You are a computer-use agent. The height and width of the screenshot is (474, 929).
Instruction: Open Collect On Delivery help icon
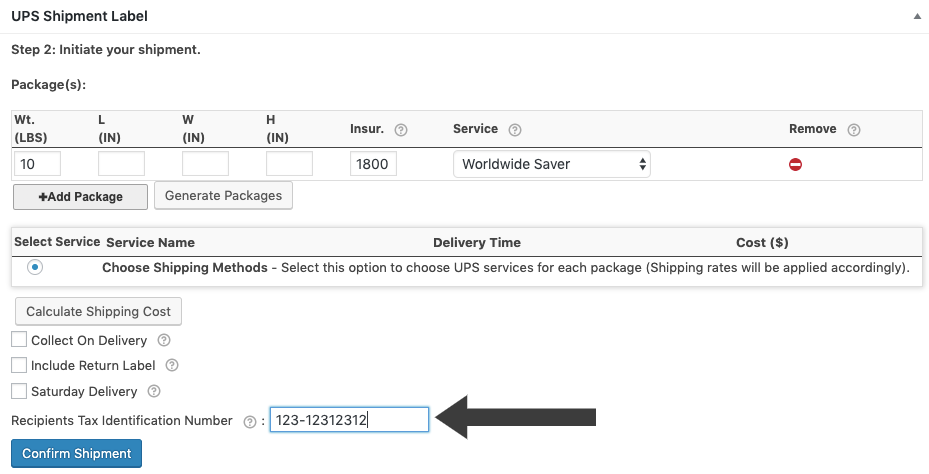(x=164, y=340)
